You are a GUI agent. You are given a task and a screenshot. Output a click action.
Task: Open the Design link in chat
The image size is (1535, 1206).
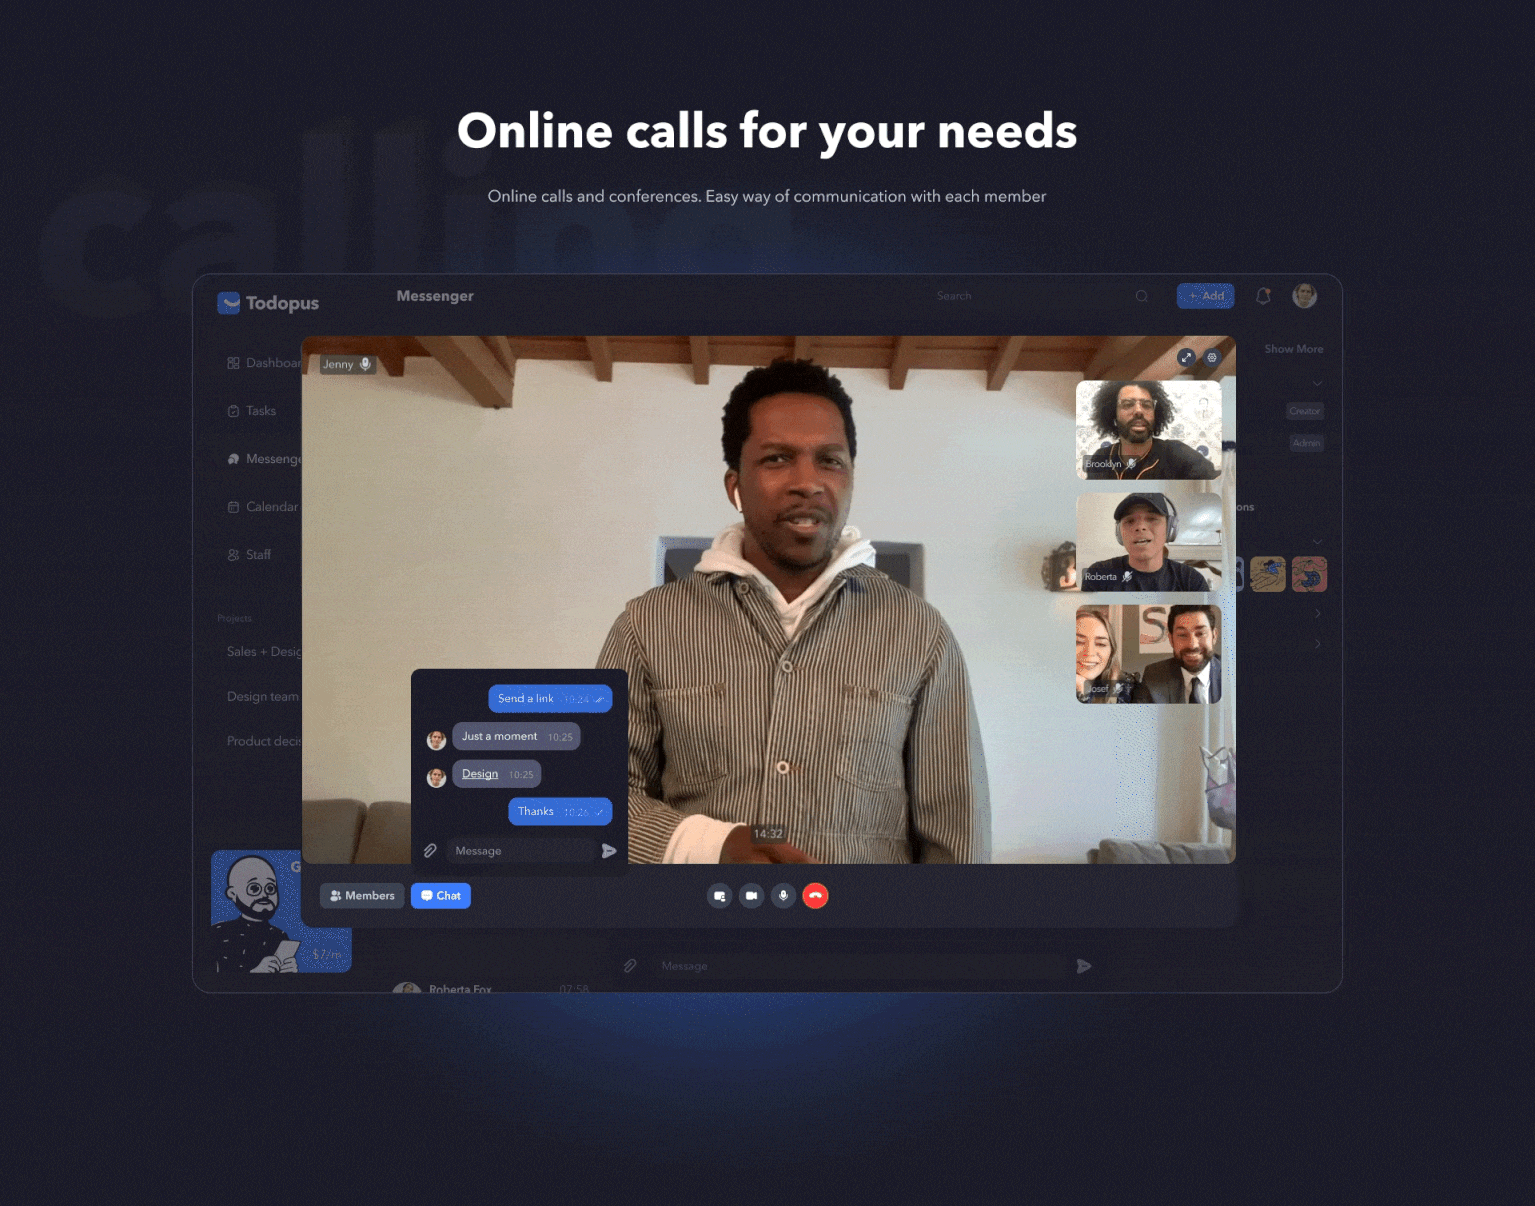click(x=480, y=774)
